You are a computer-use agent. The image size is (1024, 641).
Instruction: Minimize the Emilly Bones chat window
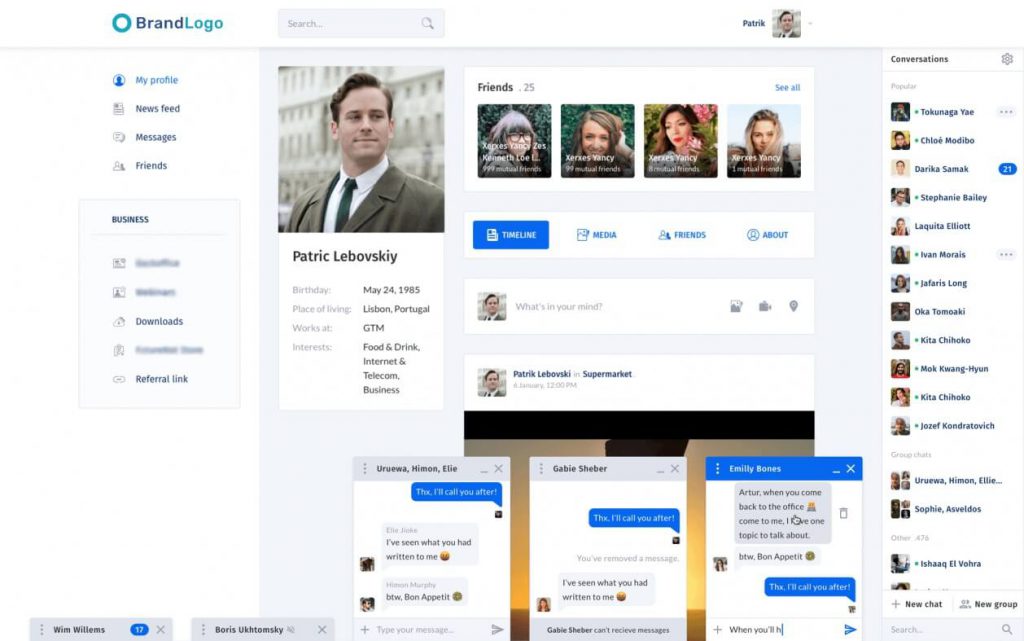click(x=836, y=469)
